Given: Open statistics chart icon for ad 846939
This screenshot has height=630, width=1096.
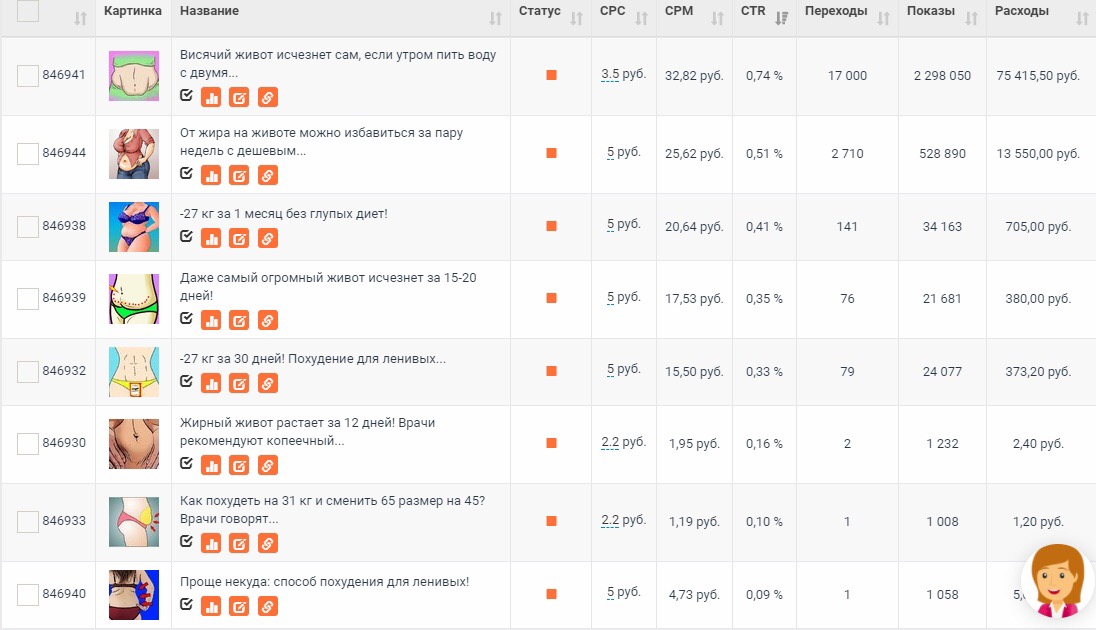Looking at the screenshot, I should pyautogui.click(x=211, y=320).
